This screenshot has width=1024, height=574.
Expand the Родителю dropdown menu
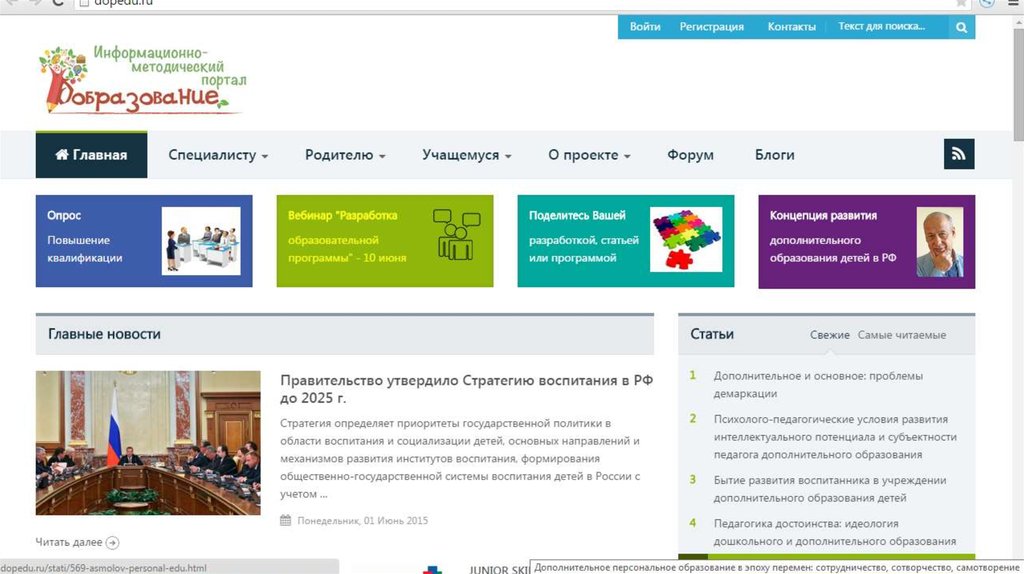(345, 155)
